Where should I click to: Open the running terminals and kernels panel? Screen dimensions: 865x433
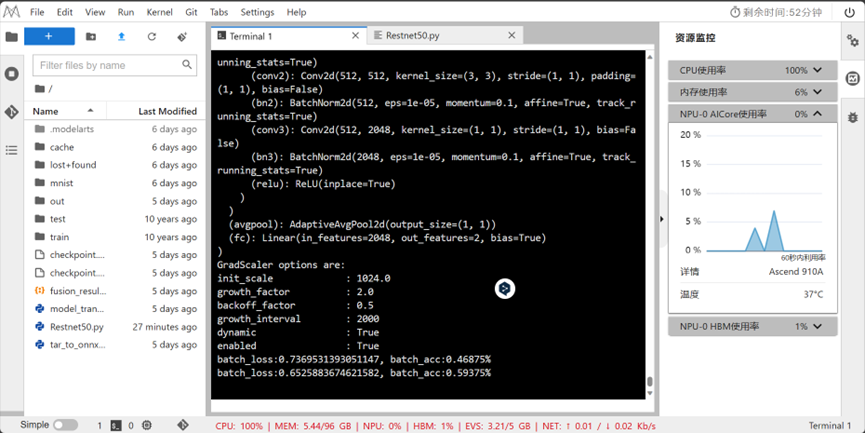tap(12, 74)
